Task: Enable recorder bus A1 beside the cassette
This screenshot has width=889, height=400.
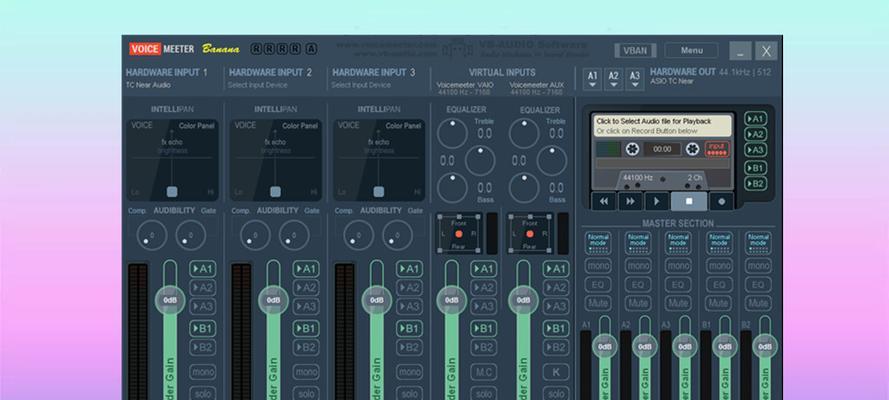Action: tap(755, 119)
